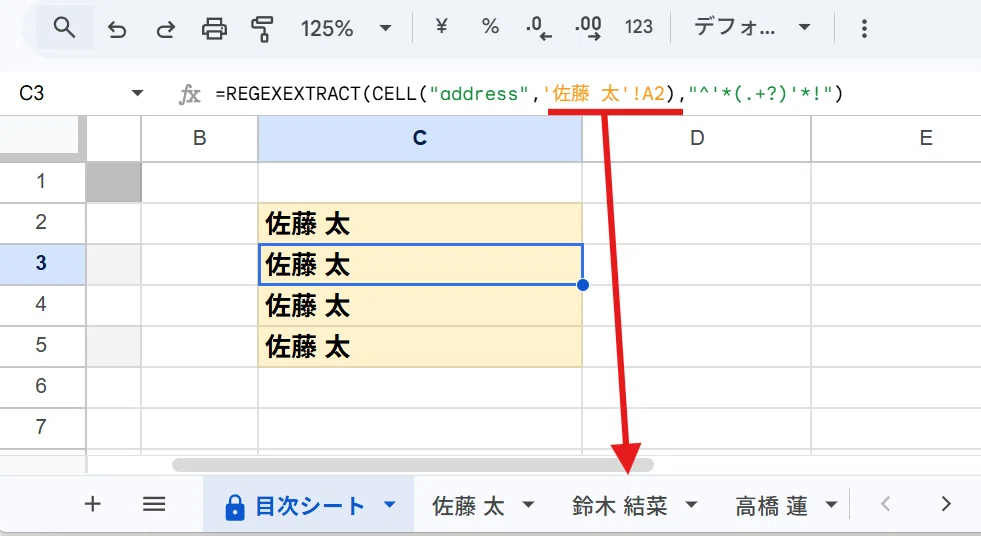This screenshot has height=536, width=981.
Task: Click cell C4 containing 佐藤 太
Action: coord(420,306)
